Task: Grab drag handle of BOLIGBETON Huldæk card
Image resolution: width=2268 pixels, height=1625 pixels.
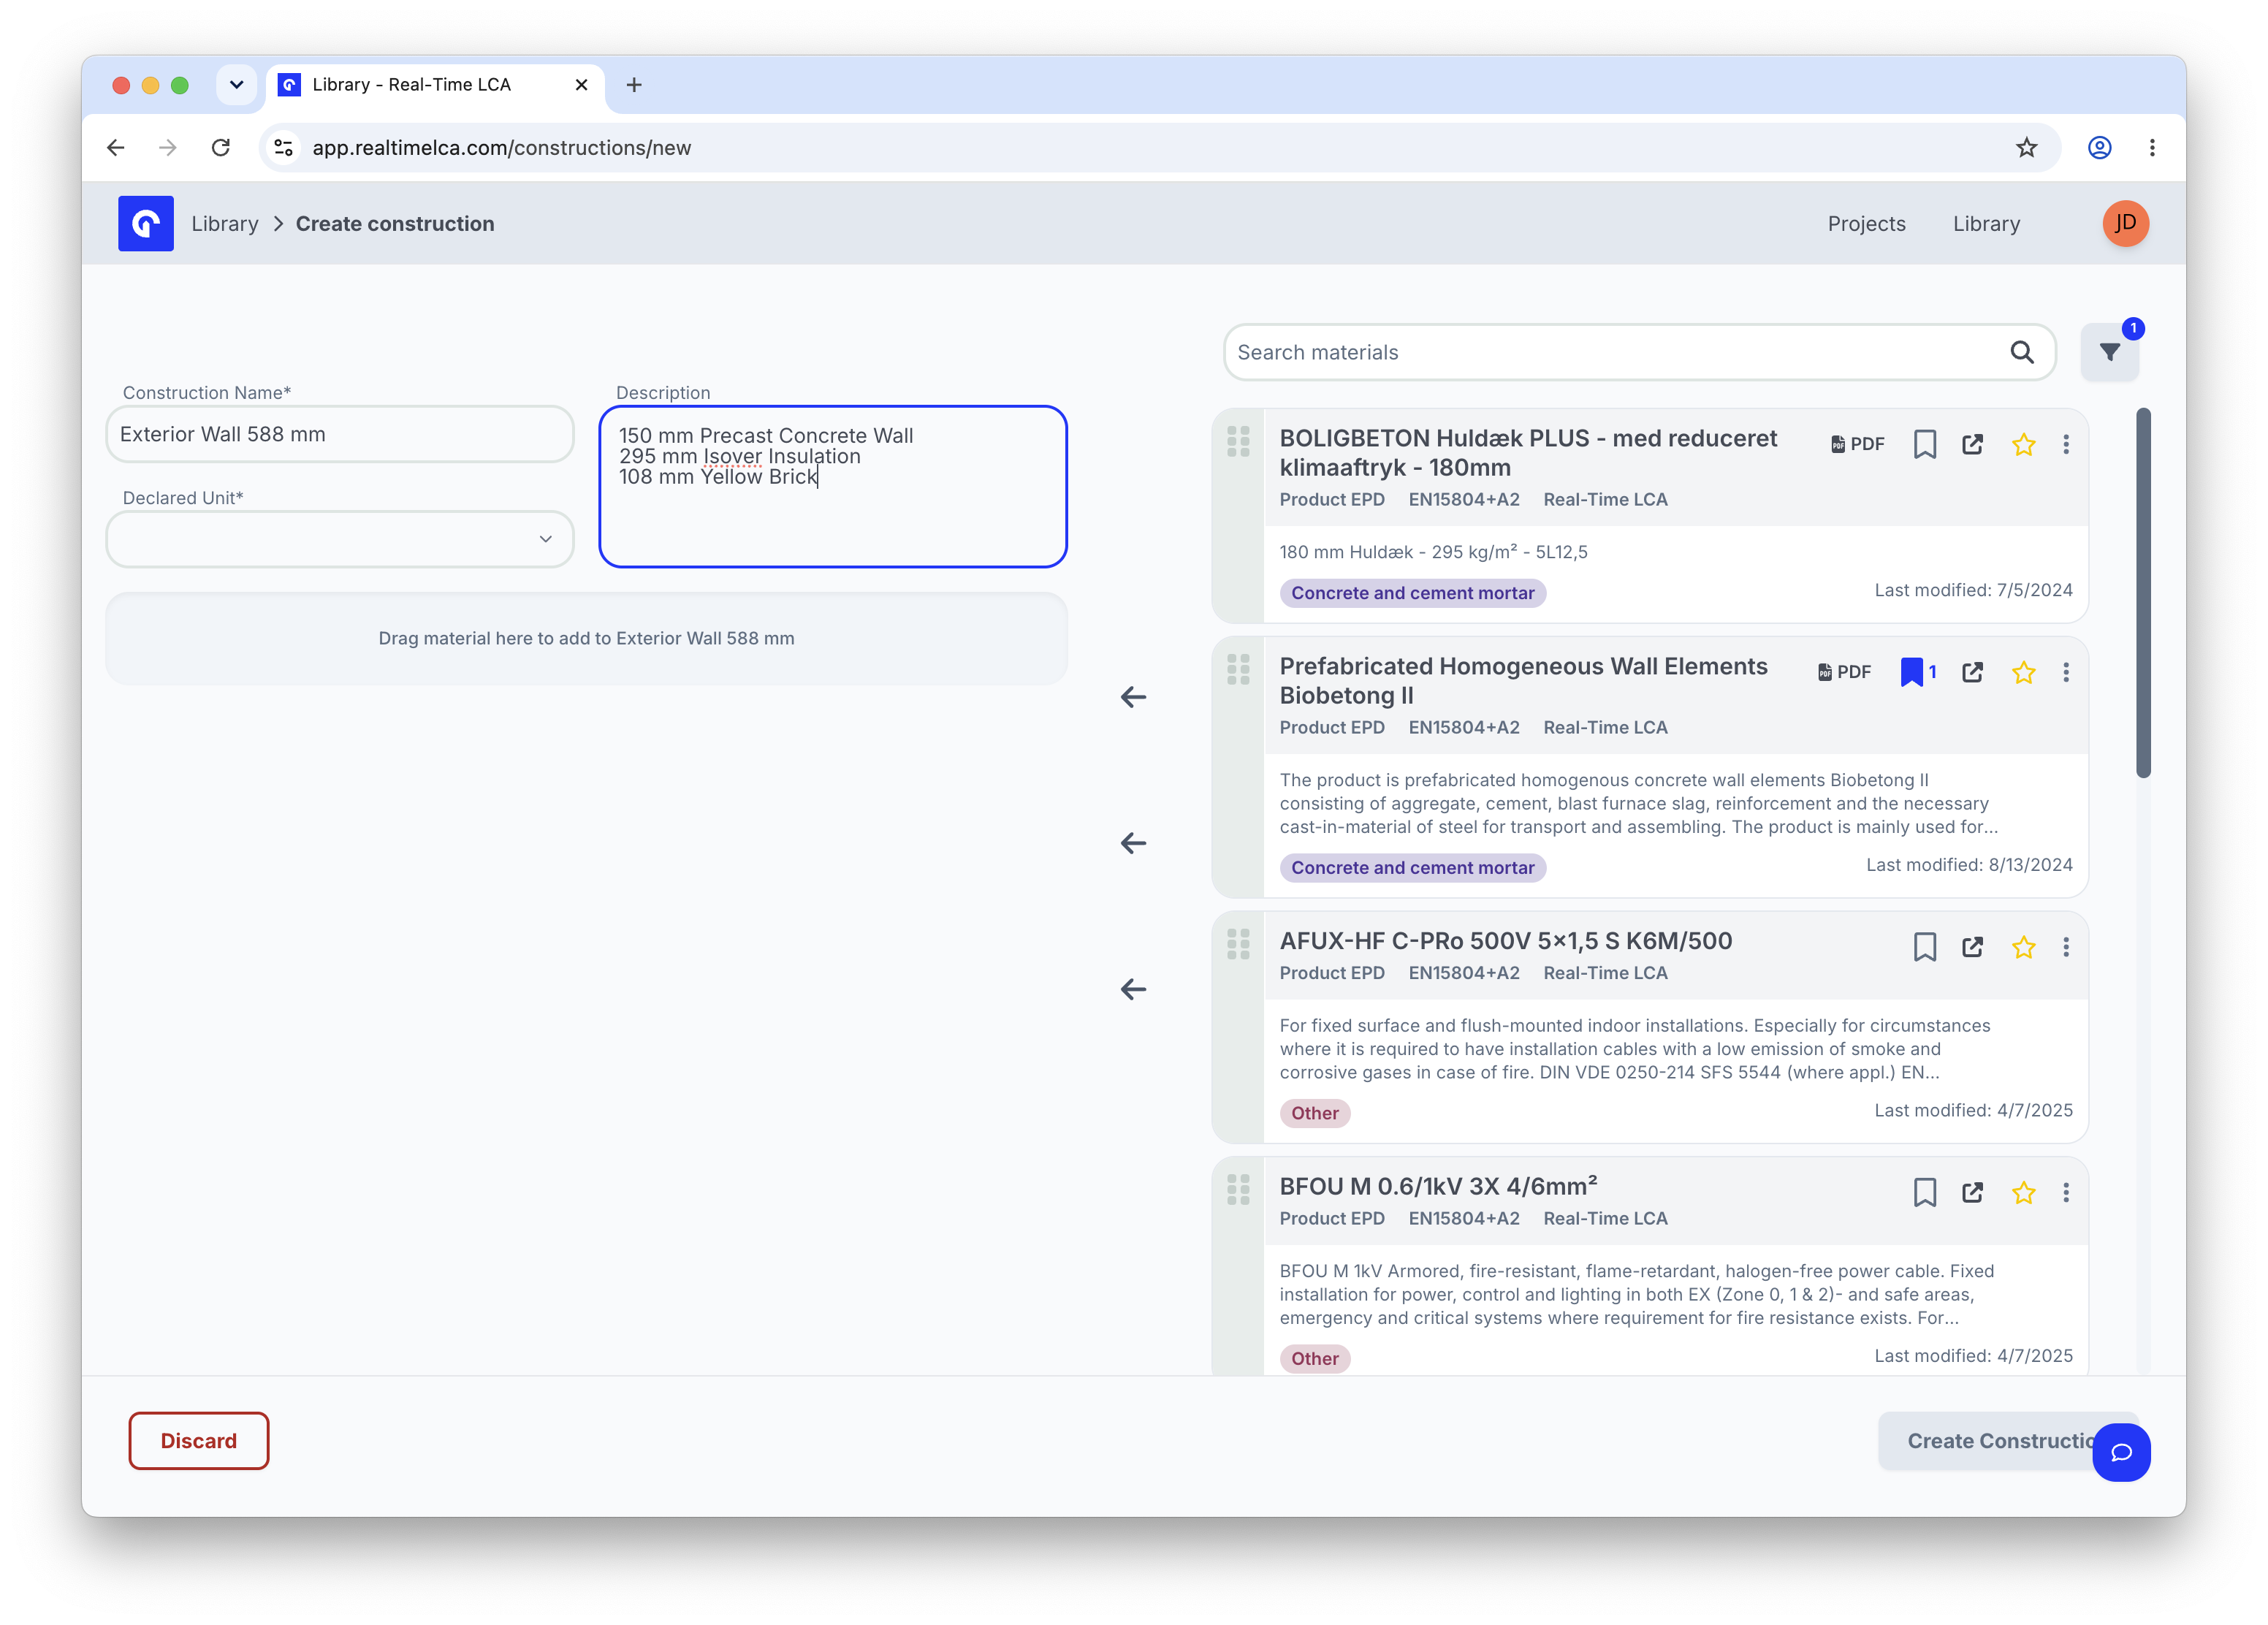Action: [1238, 442]
